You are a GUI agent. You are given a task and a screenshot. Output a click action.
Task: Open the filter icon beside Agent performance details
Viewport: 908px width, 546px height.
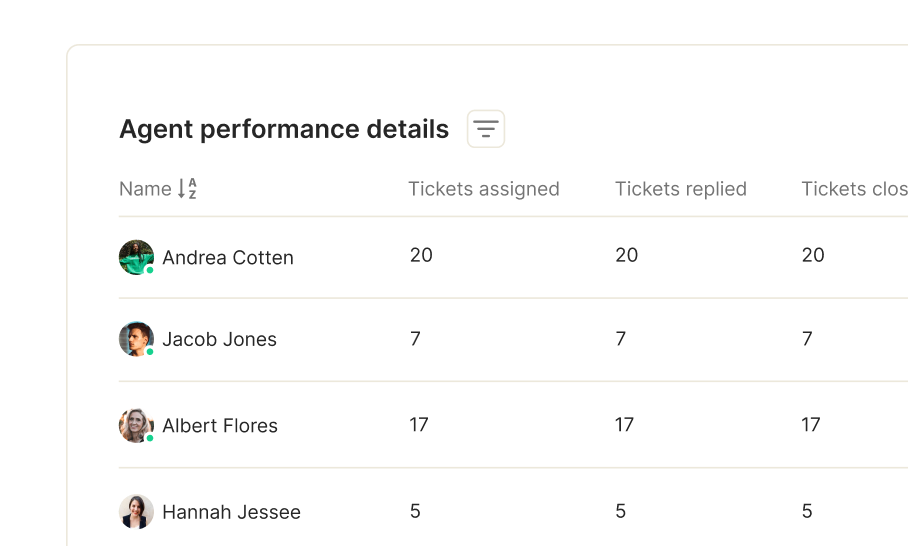pyautogui.click(x=486, y=129)
